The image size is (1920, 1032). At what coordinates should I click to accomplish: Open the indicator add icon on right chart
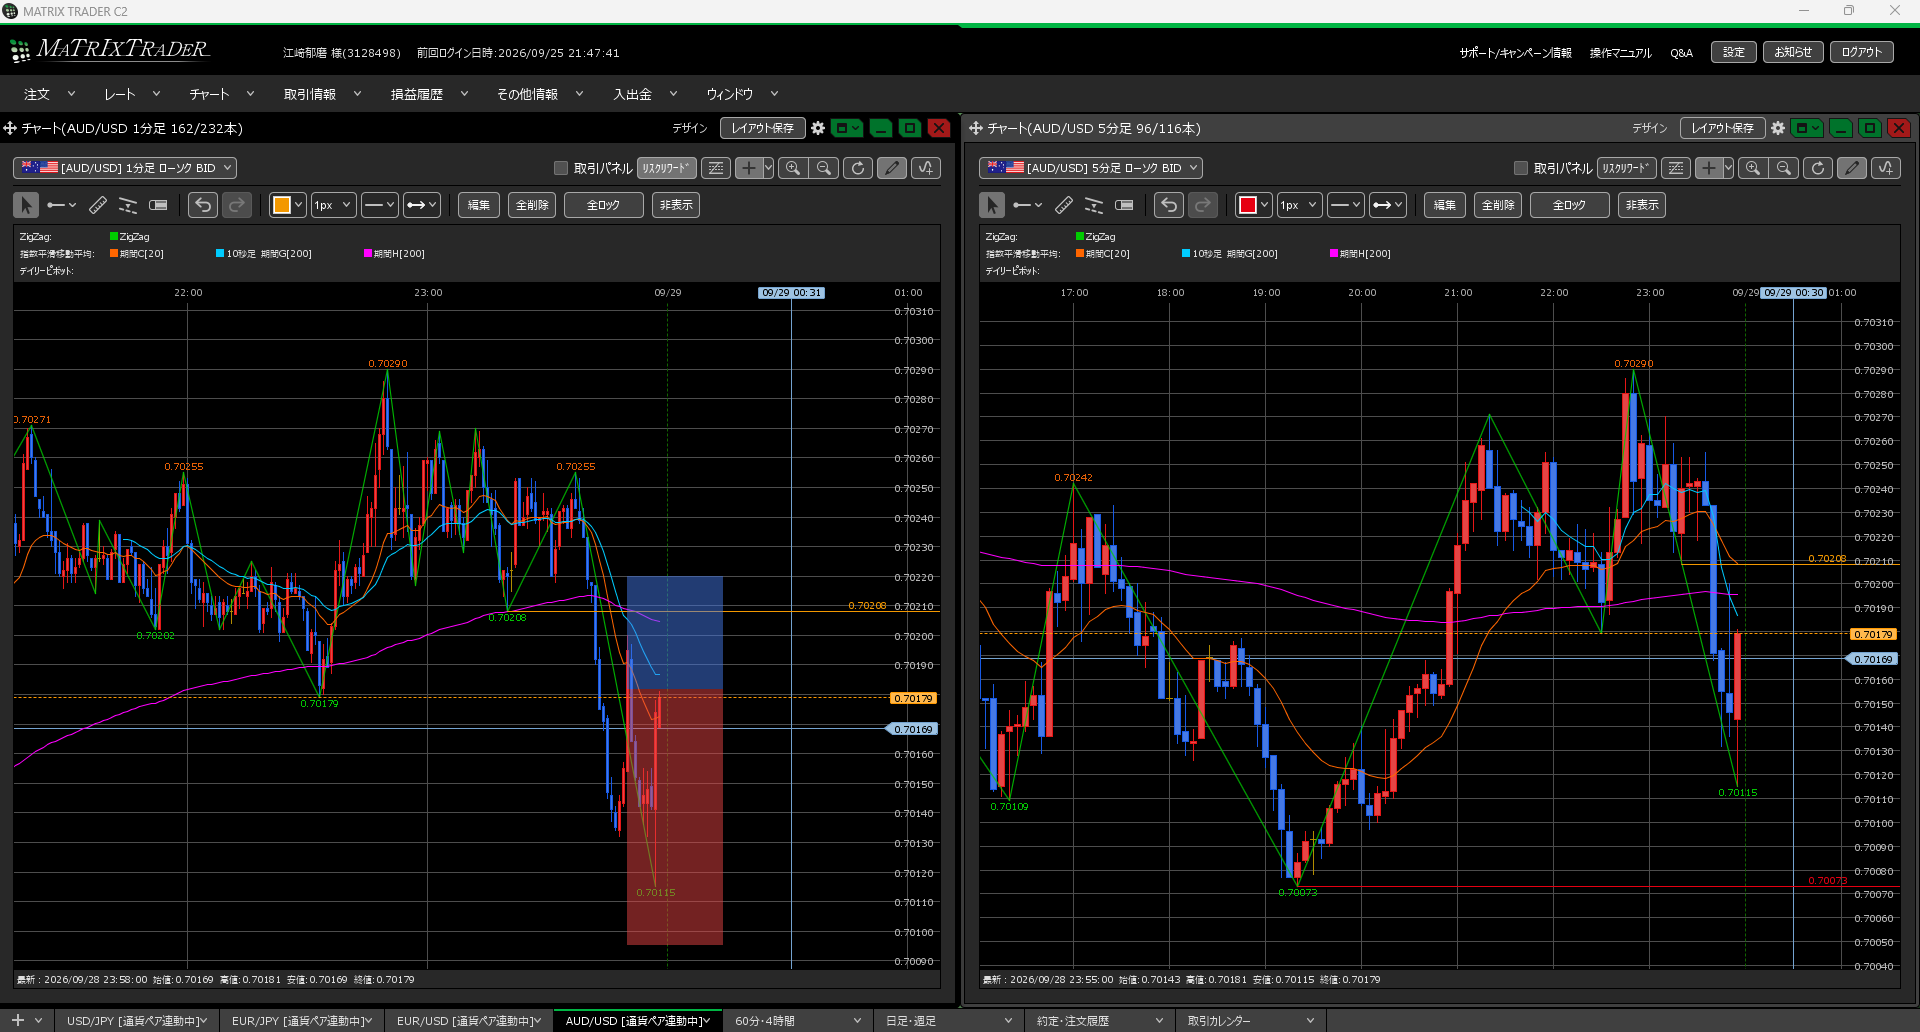pos(1886,168)
